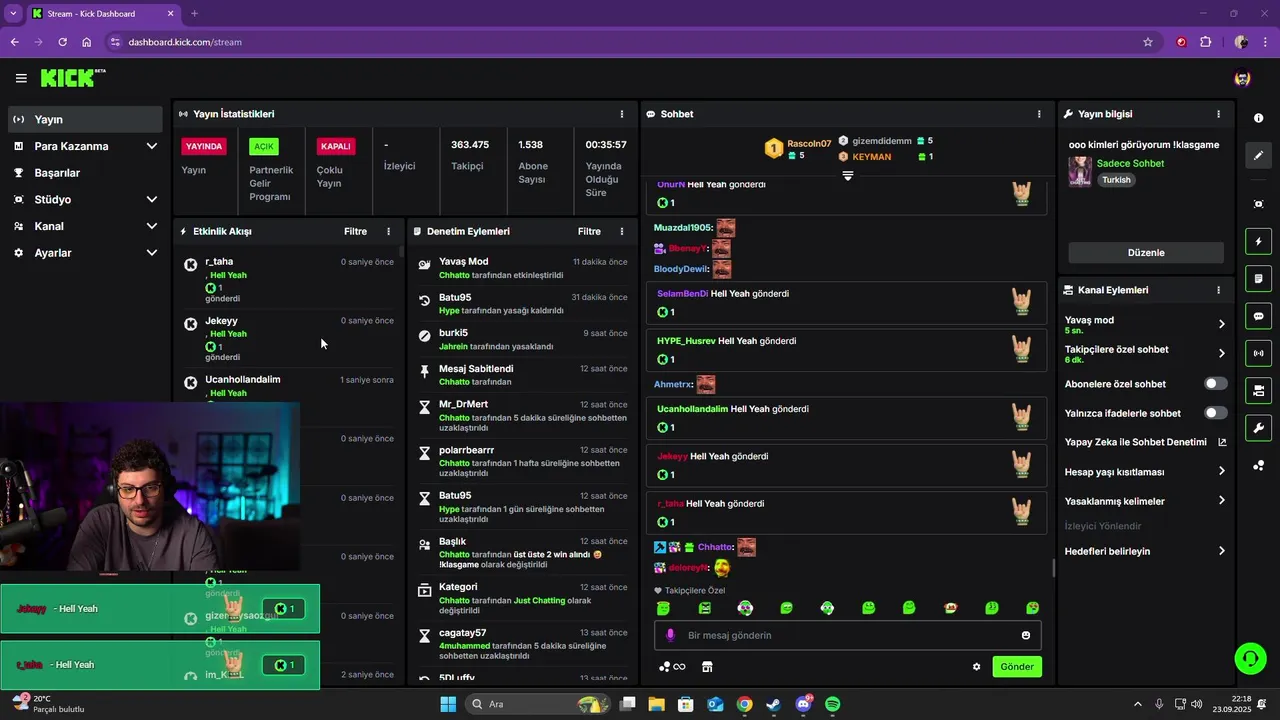Click the chat panel scrollbar
The image size is (1280, 720).
[x=1052, y=568]
